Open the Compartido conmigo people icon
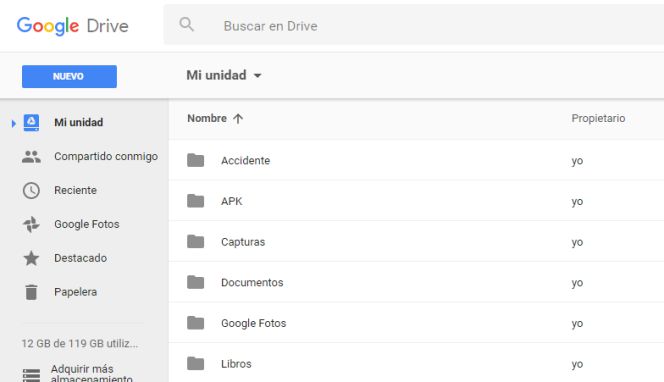Image resolution: width=664 pixels, height=382 pixels. 31,157
